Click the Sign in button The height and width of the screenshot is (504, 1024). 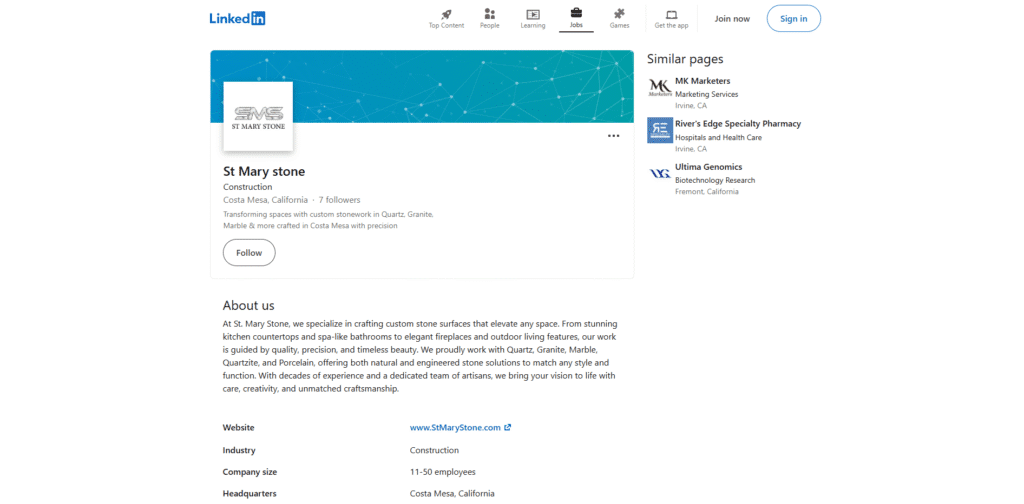793,18
